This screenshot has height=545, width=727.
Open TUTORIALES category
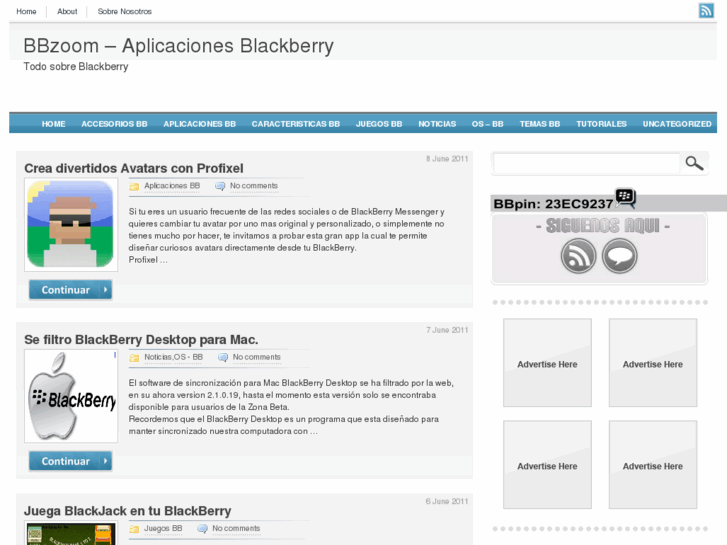click(x=601, y=124)
